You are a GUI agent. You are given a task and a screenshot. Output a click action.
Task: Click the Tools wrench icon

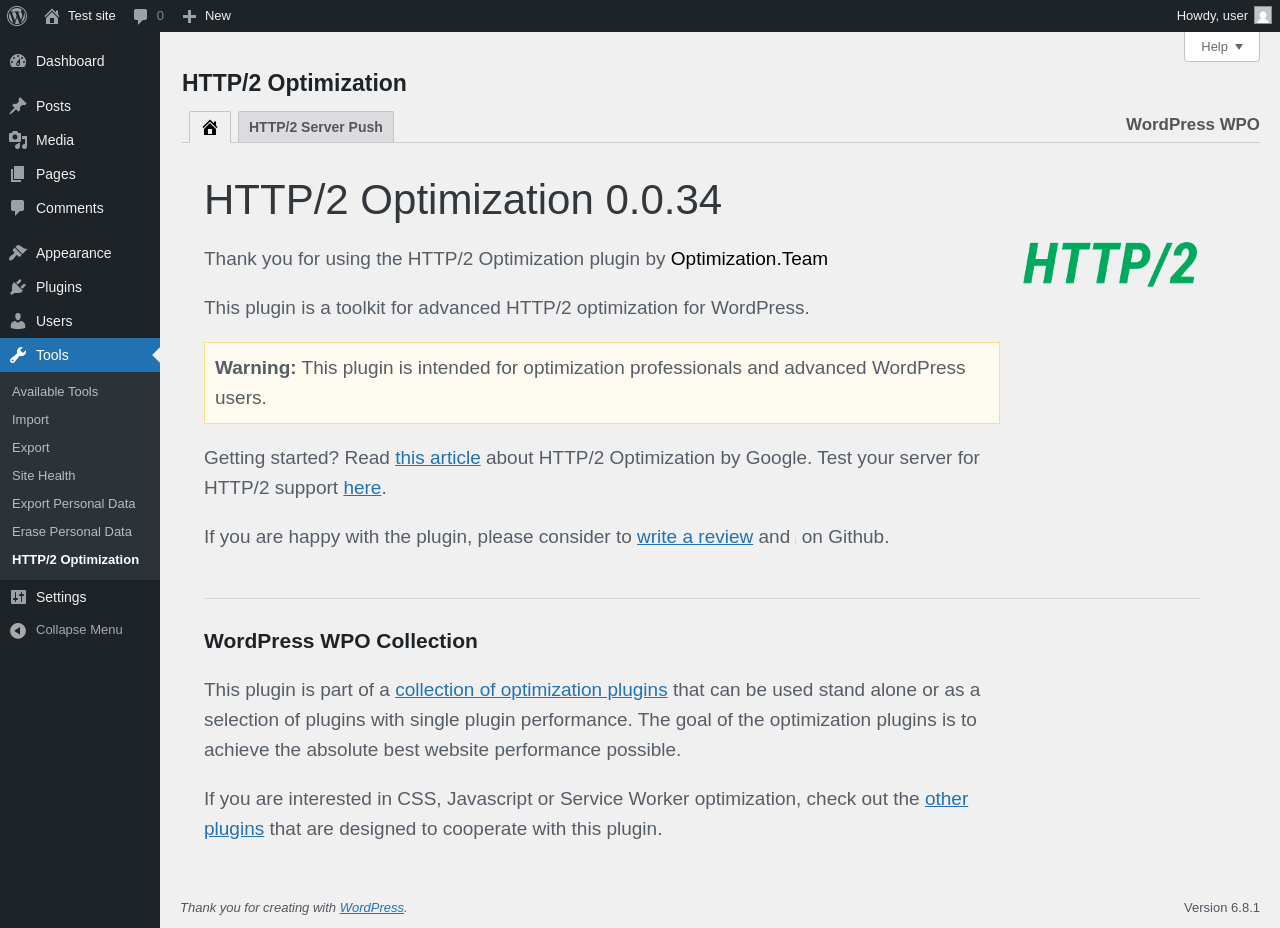click(x=18, y=355)
